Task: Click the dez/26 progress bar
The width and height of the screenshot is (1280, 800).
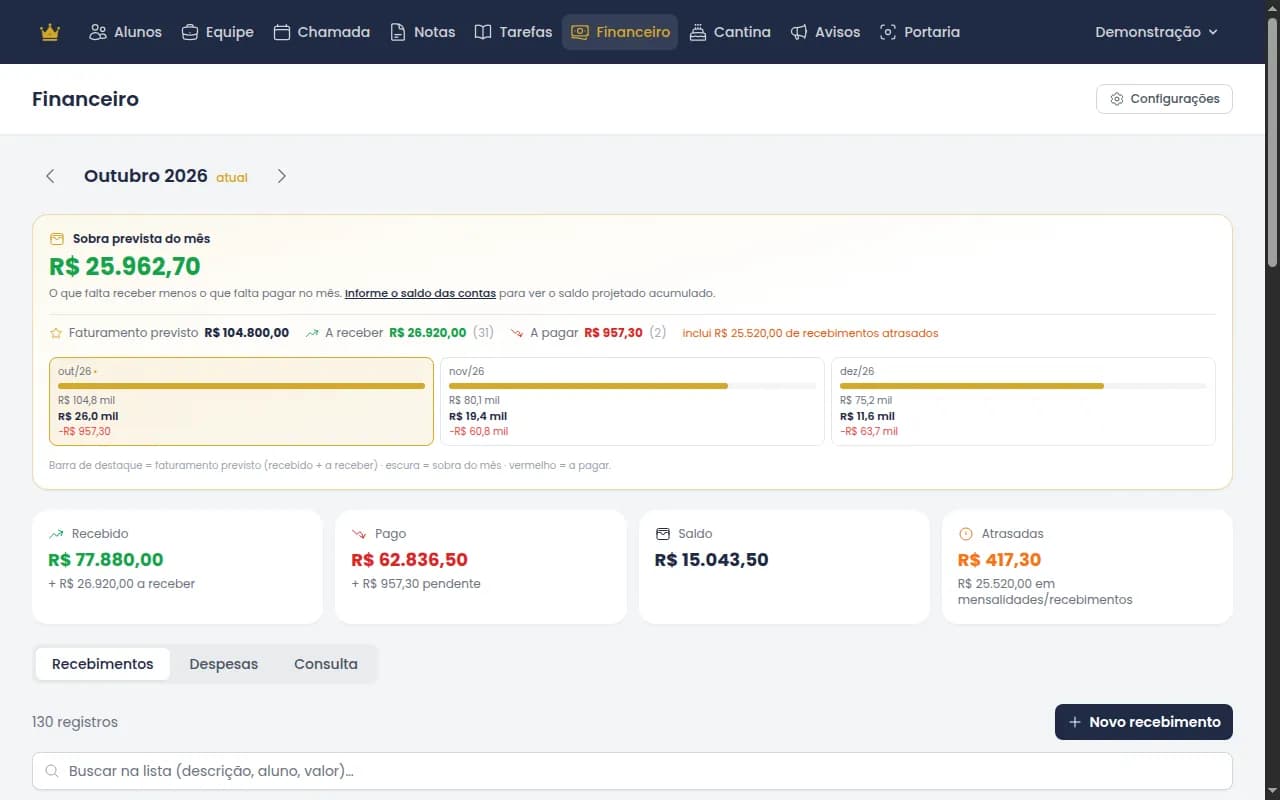Action: click(1023, 386)
